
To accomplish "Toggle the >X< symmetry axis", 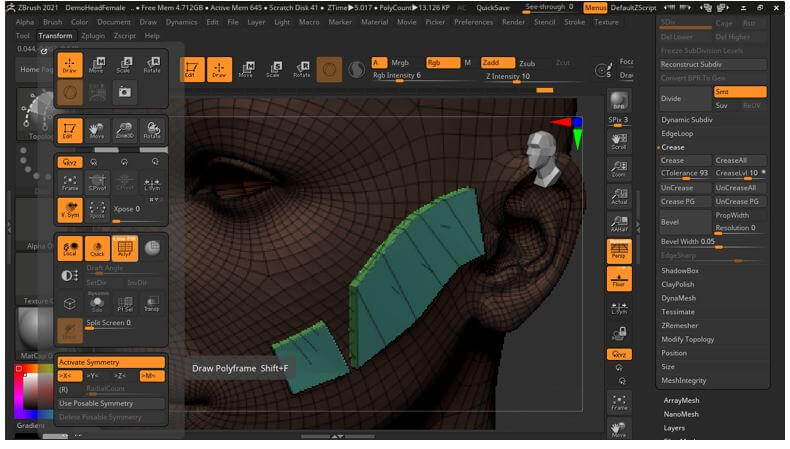I will 70,375.
